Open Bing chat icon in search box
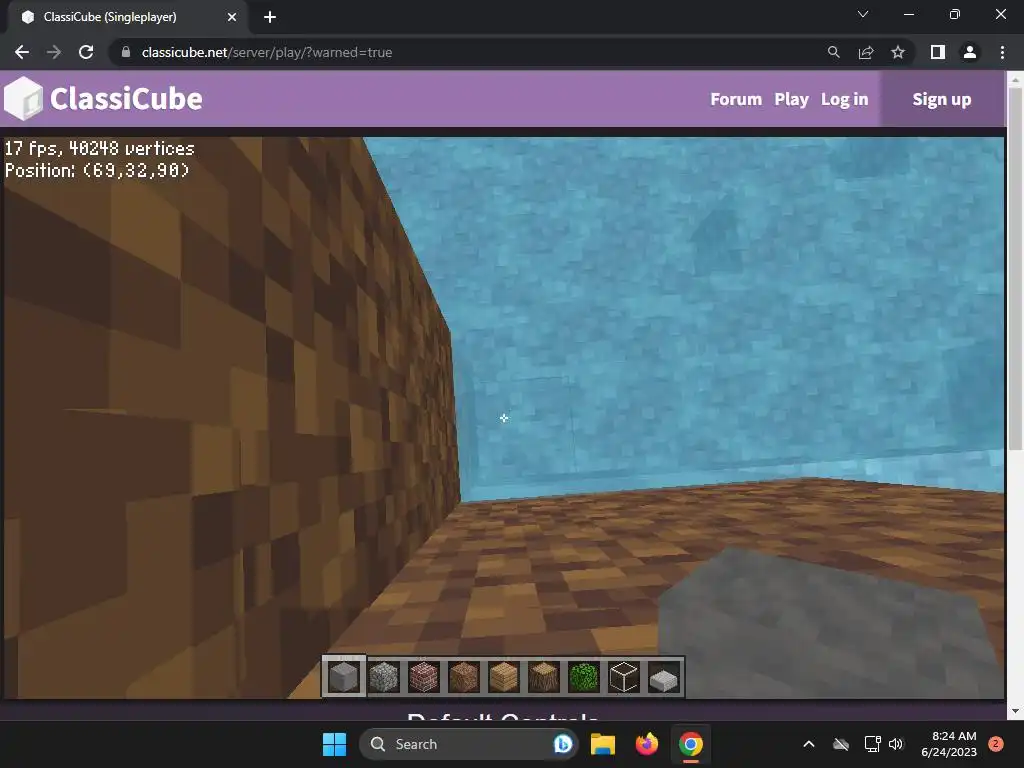1024x768 pixels. click(562, 744)
